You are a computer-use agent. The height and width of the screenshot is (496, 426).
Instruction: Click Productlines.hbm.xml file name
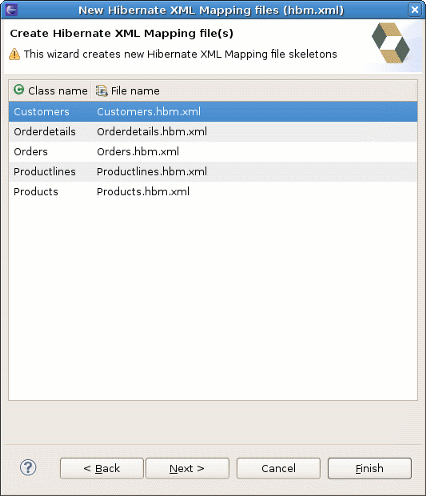tap(152, 172)
